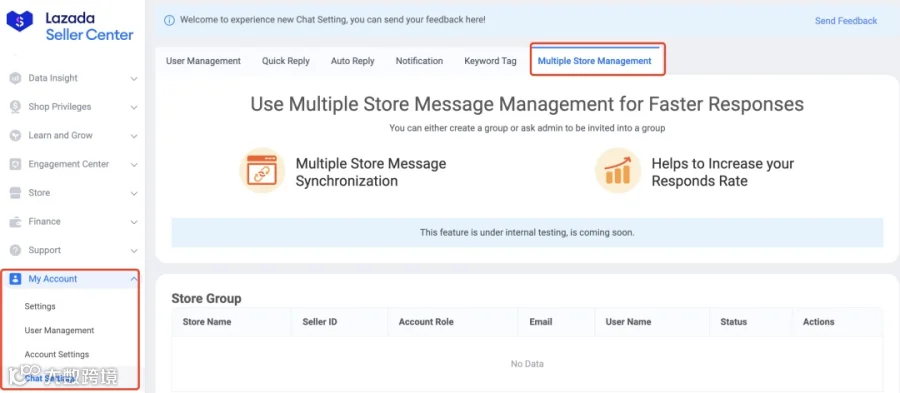Click the Support question mark icon
Image resolution: width=900 pixels, height=393 pixels.
(x=15, y=250)
